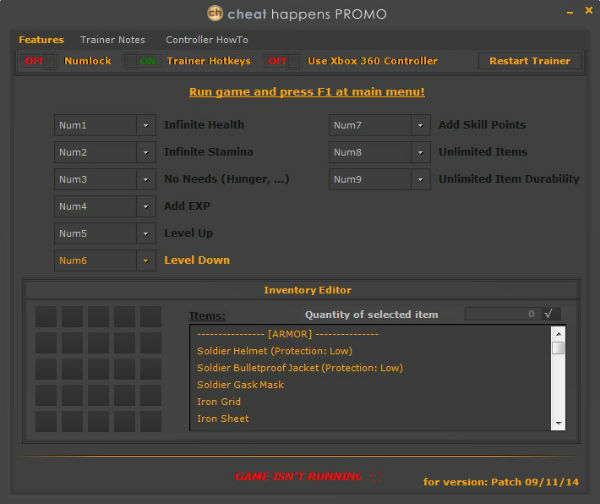Click the Level Up label
The image size is (600, 504).
click(x=188, y=233)
